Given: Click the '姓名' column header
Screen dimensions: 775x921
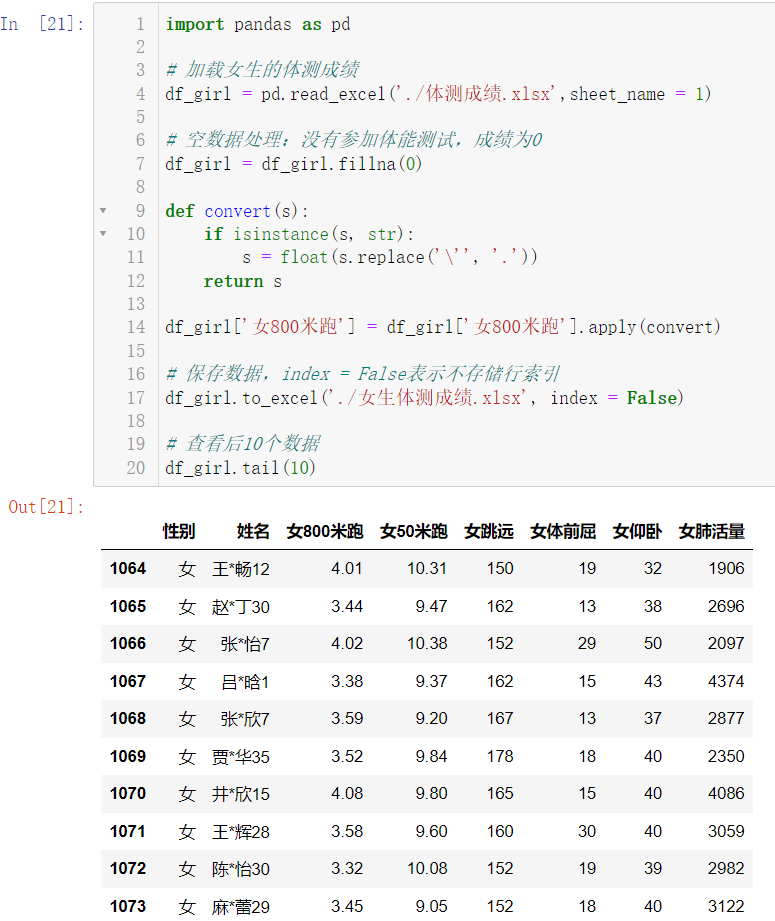Looking at the screenshot, I should pos(253,532).
